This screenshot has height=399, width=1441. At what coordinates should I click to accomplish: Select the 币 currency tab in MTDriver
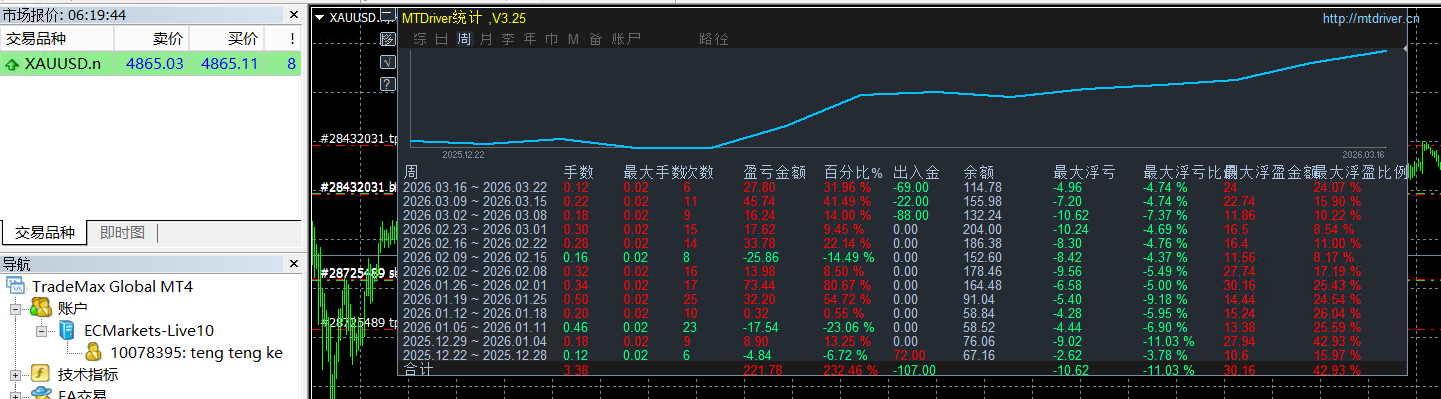[x=552, y=39]
